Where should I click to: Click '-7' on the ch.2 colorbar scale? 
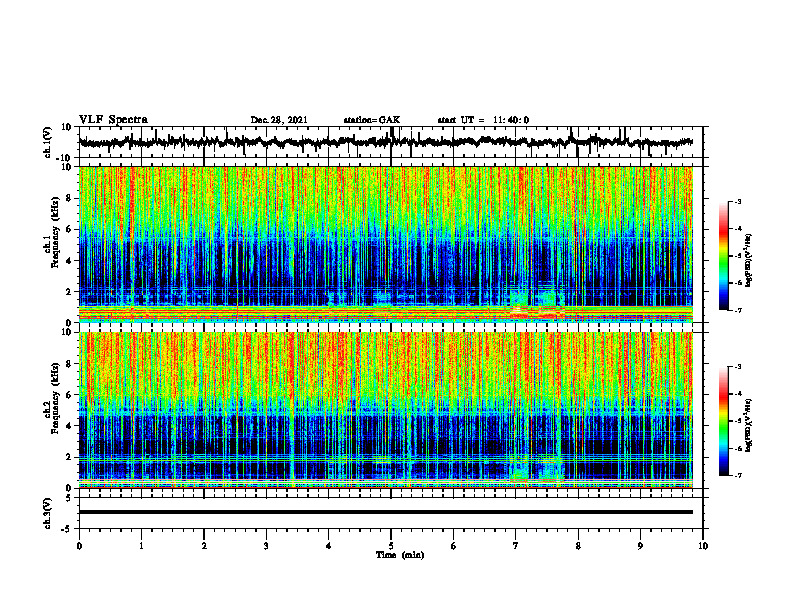tap(737, 475)
